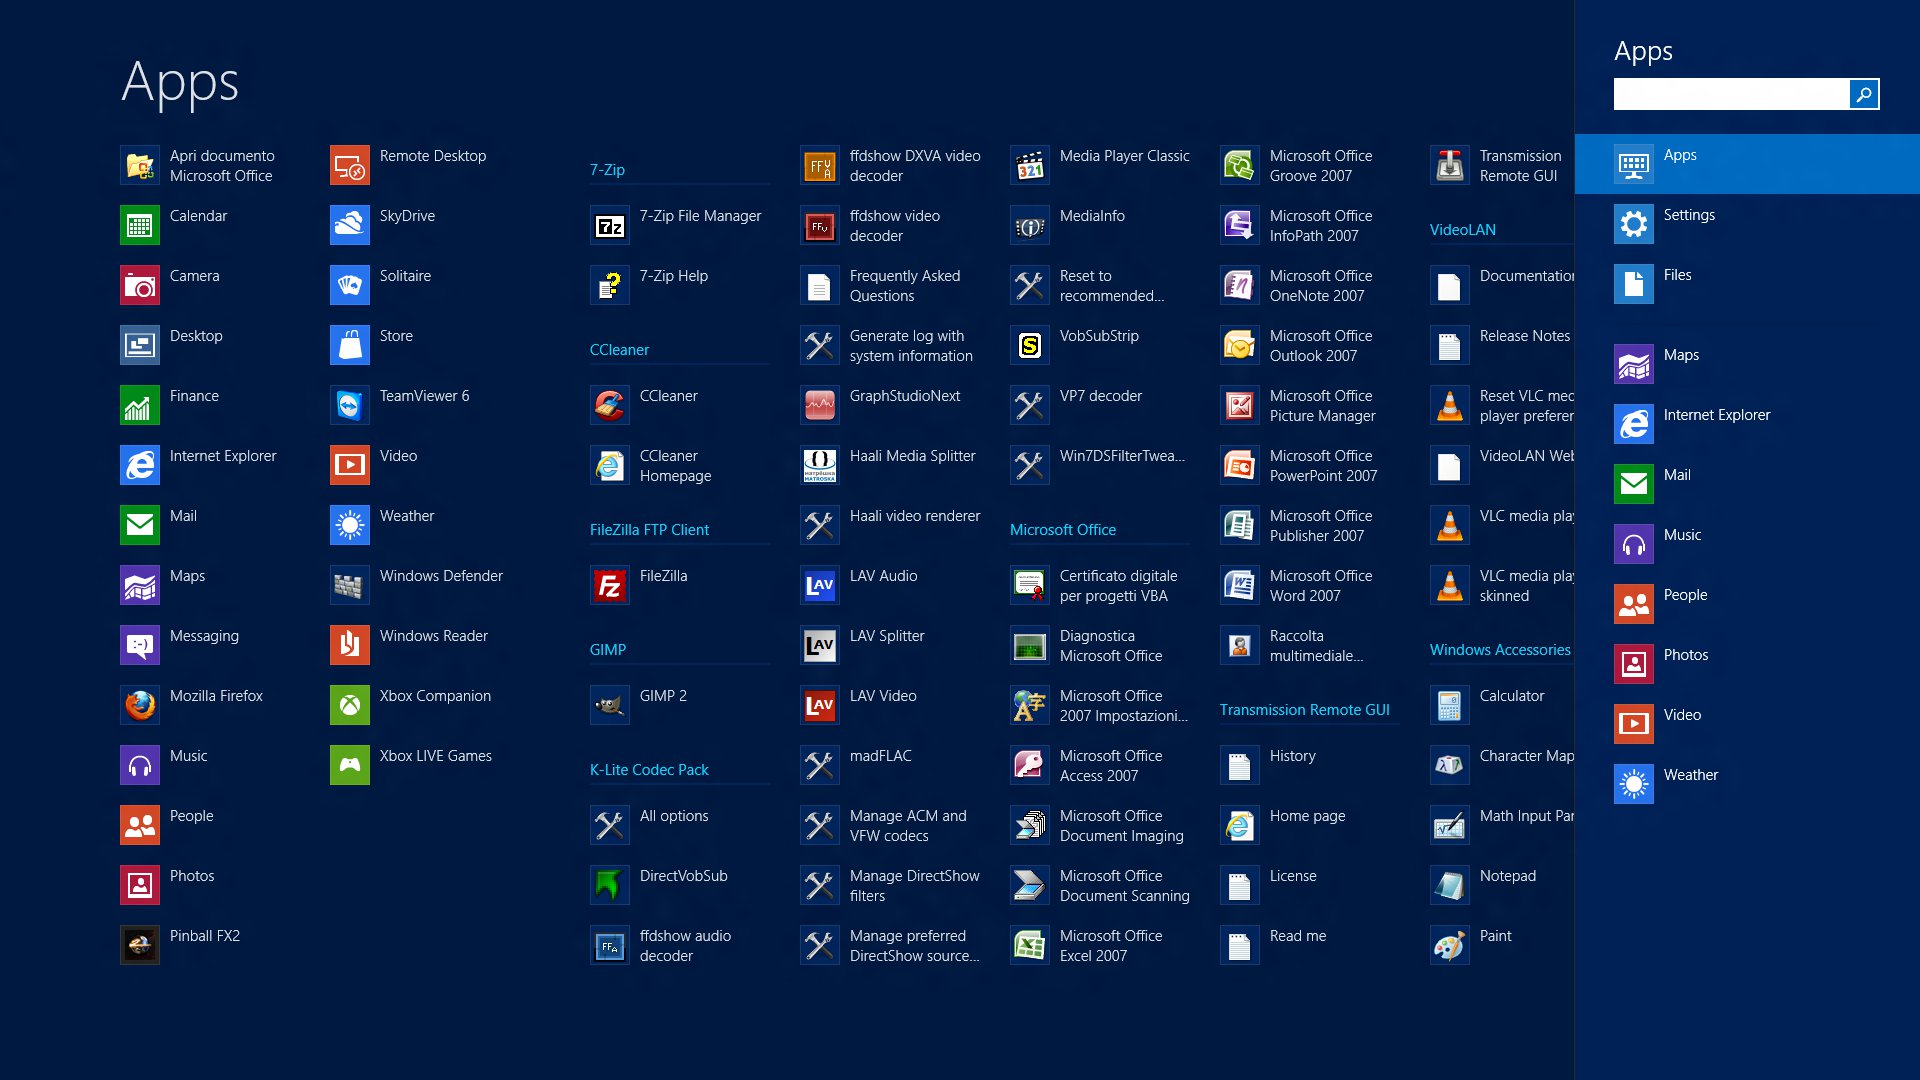Launch Microsoft Office Word 2007 icon

1240,585
